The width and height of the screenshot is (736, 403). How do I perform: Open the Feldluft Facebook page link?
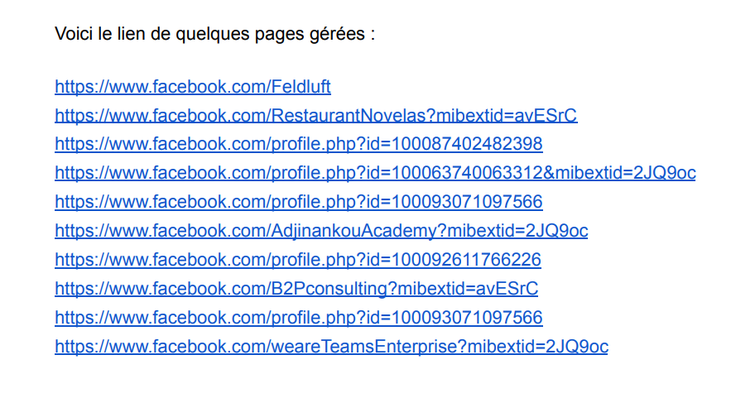tap(193, 87)
